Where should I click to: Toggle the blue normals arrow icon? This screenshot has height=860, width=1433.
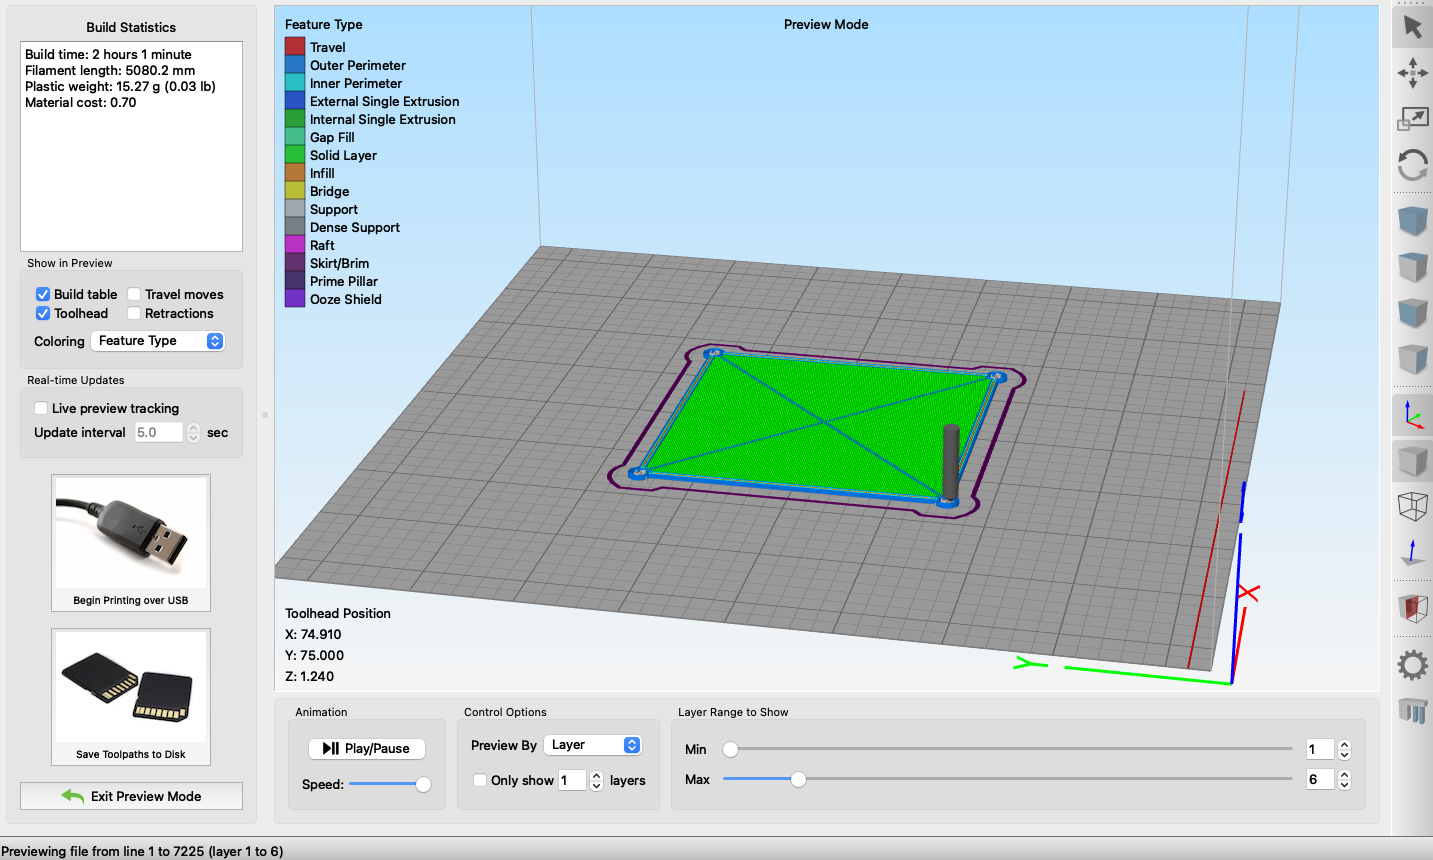[x=1412, y=552]
